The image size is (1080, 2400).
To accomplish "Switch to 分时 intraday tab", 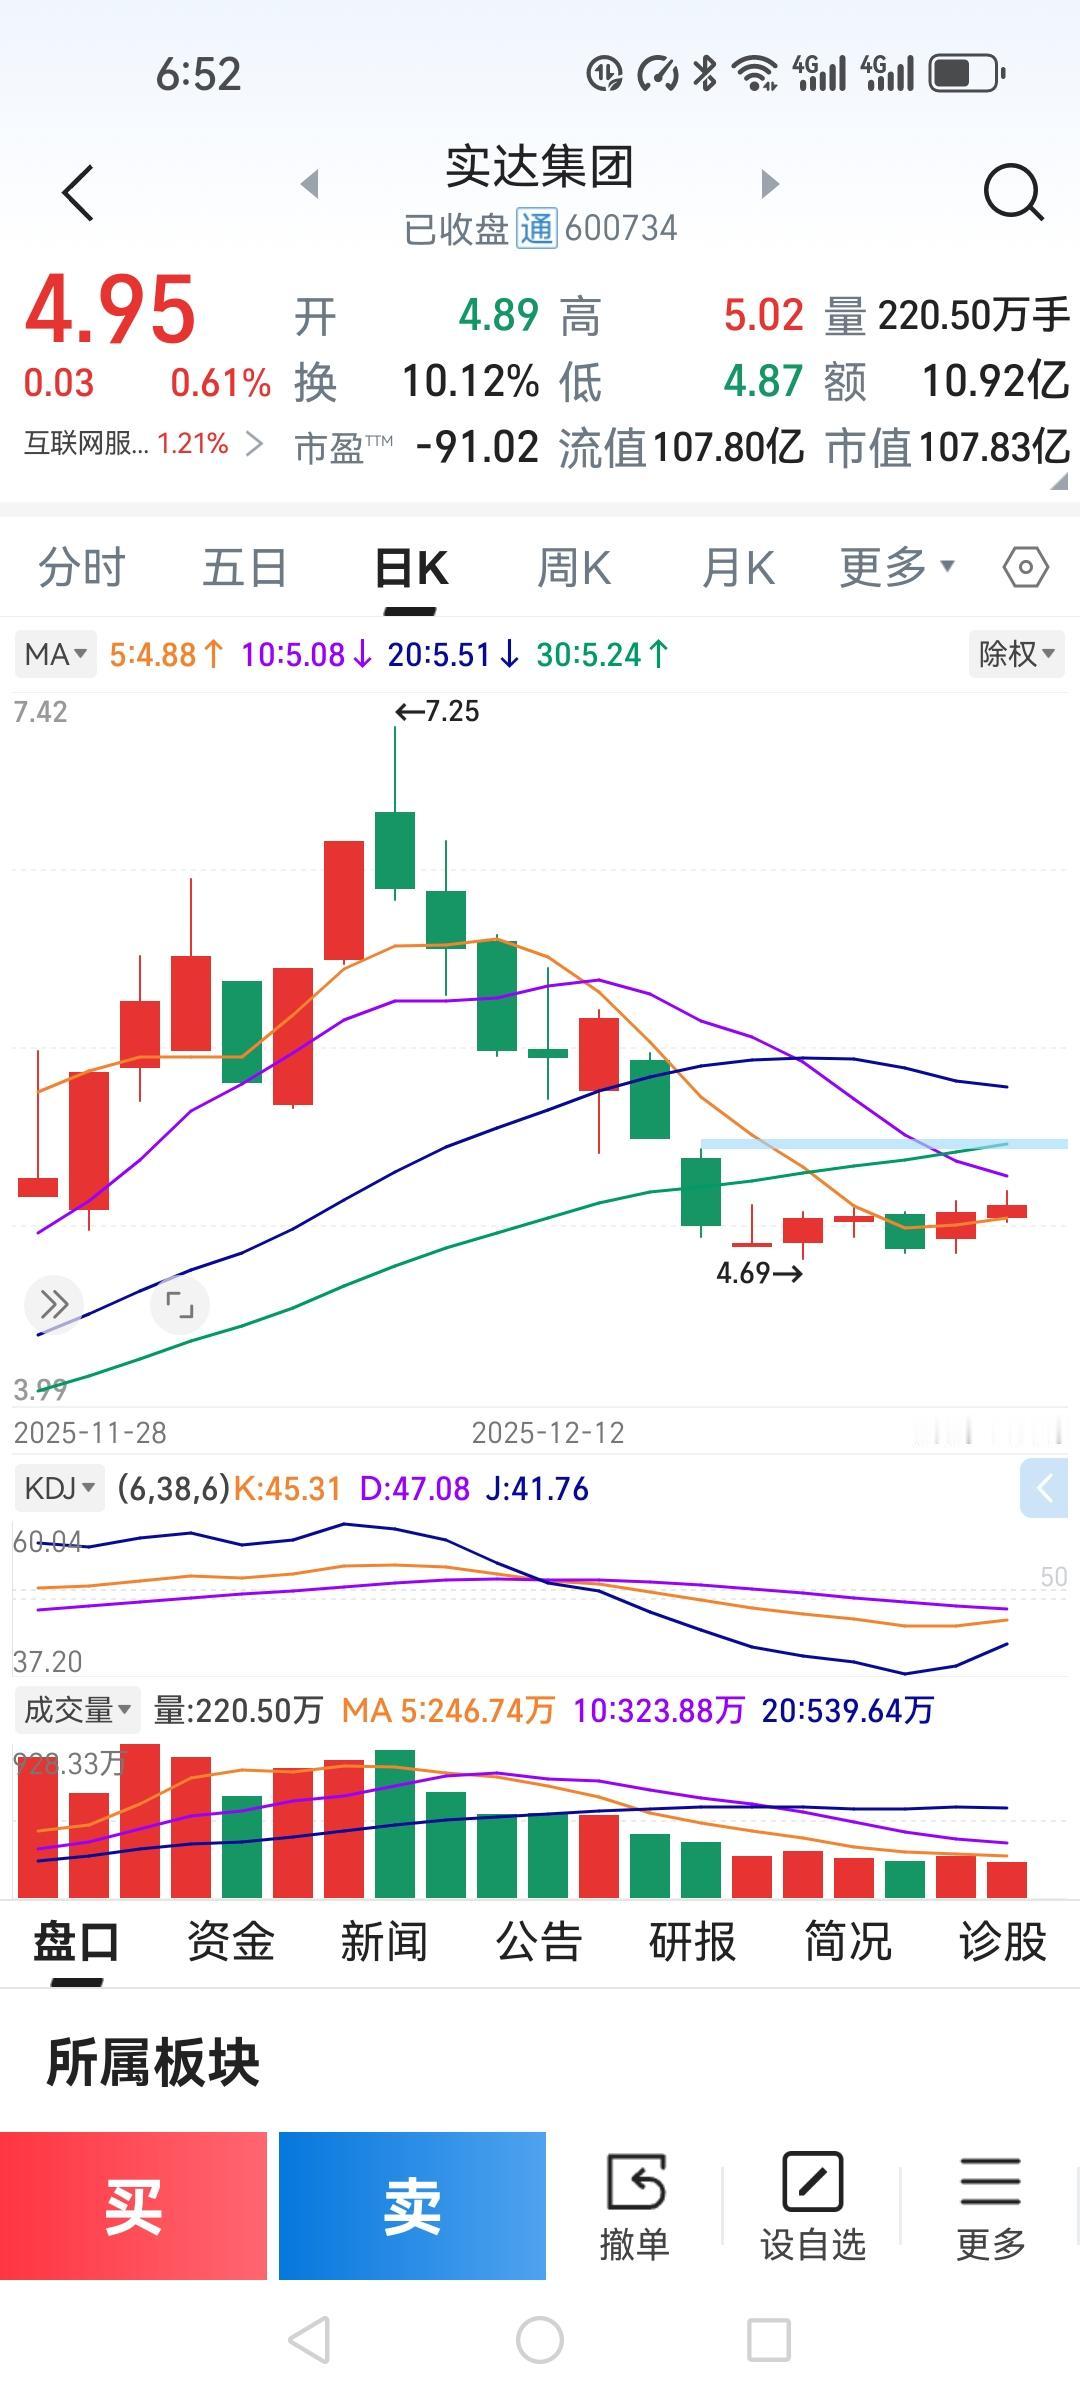I will tap(82, 568).
